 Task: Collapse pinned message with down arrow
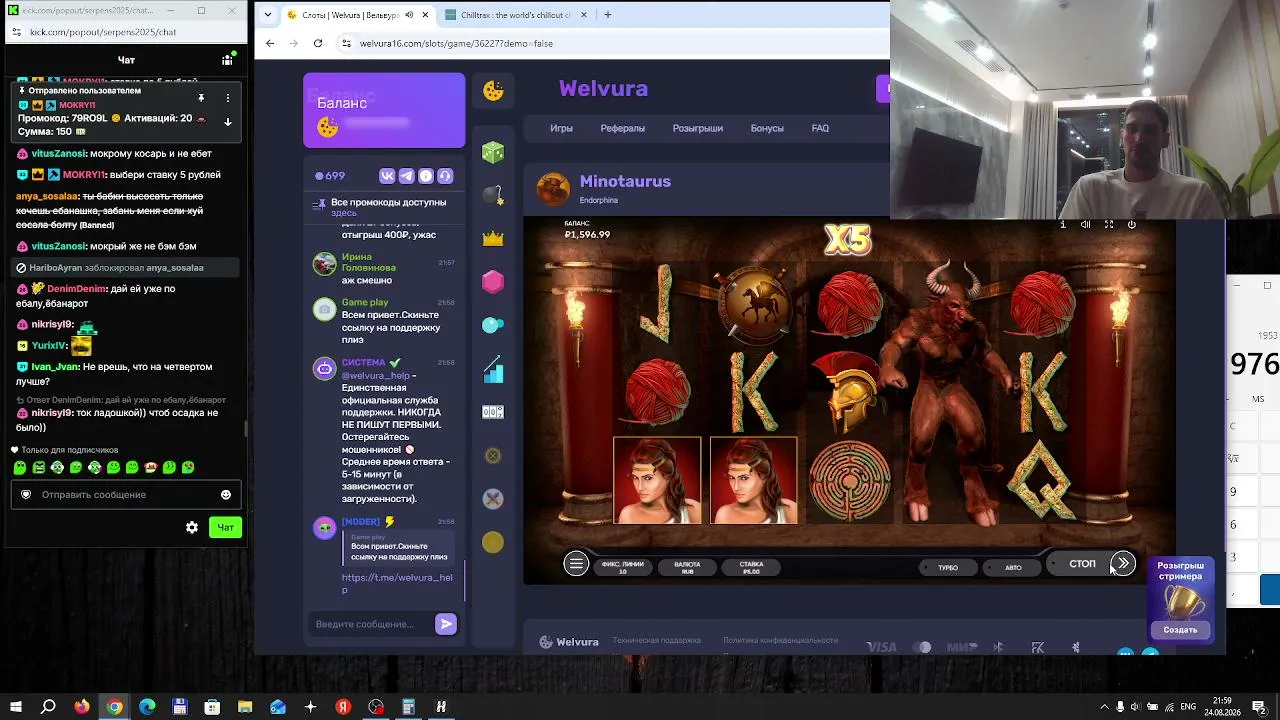(228, 122)
